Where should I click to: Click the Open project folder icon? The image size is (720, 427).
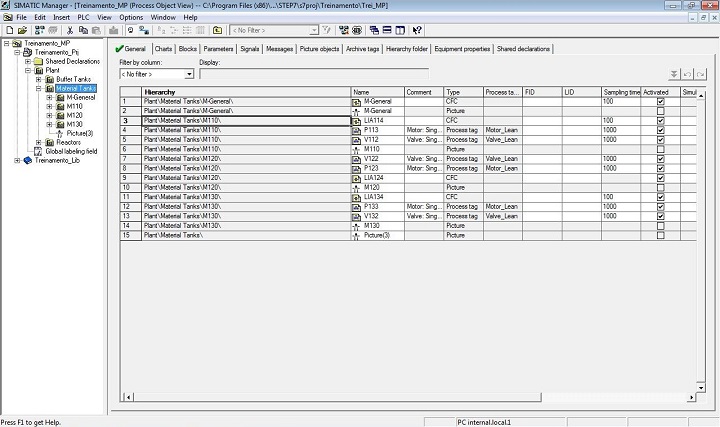(x=22, y=30)
